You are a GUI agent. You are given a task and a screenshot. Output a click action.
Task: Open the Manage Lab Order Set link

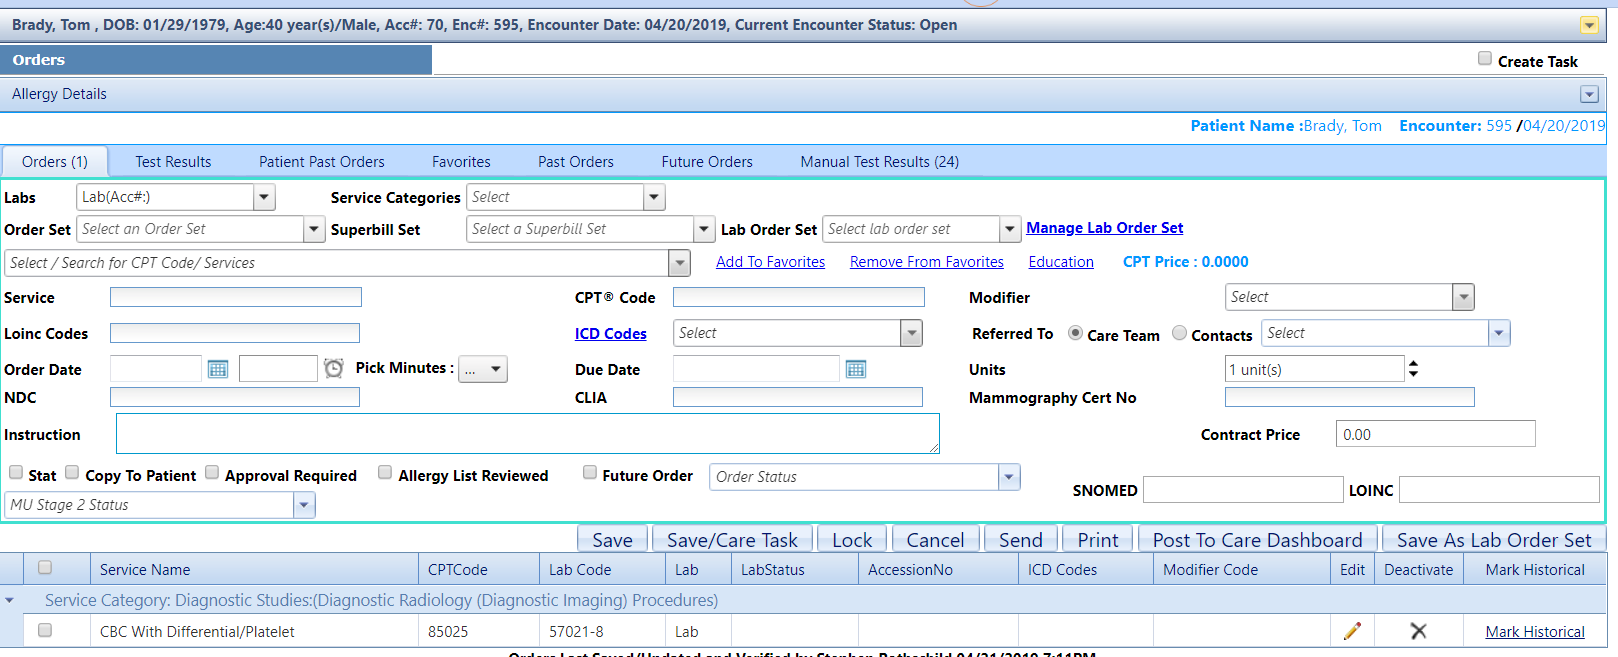pos(1104,228)
